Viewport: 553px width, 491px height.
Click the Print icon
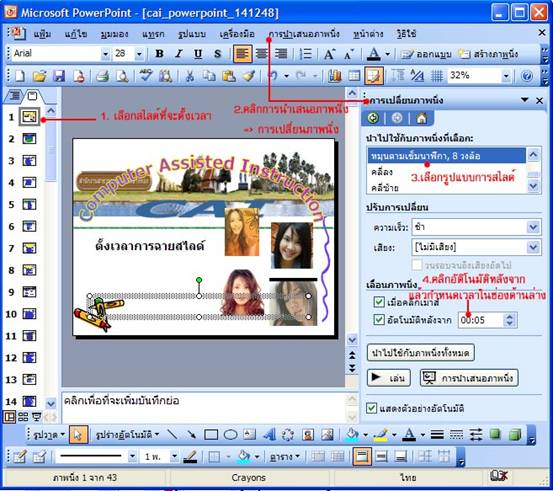click(x=102, y=75)
